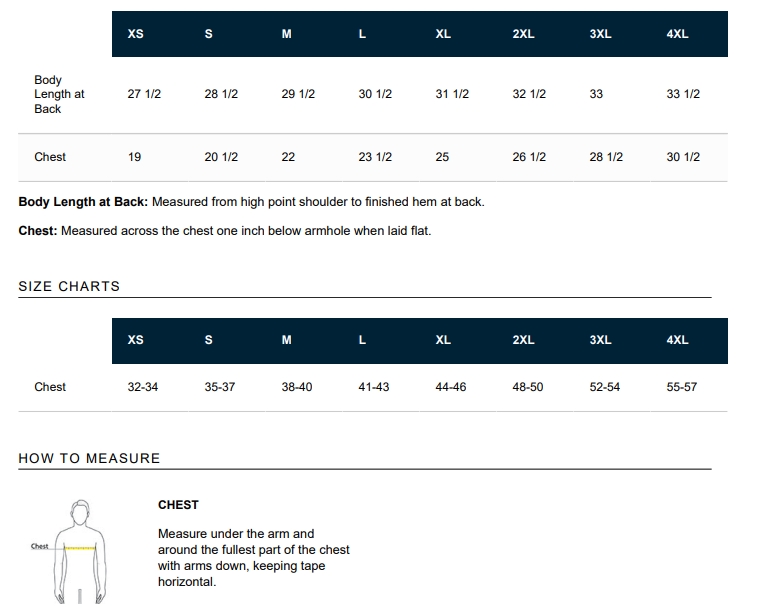765x616 pixels.
Task: Select the 55-57 chest range cell
Action: coord(682,387)
